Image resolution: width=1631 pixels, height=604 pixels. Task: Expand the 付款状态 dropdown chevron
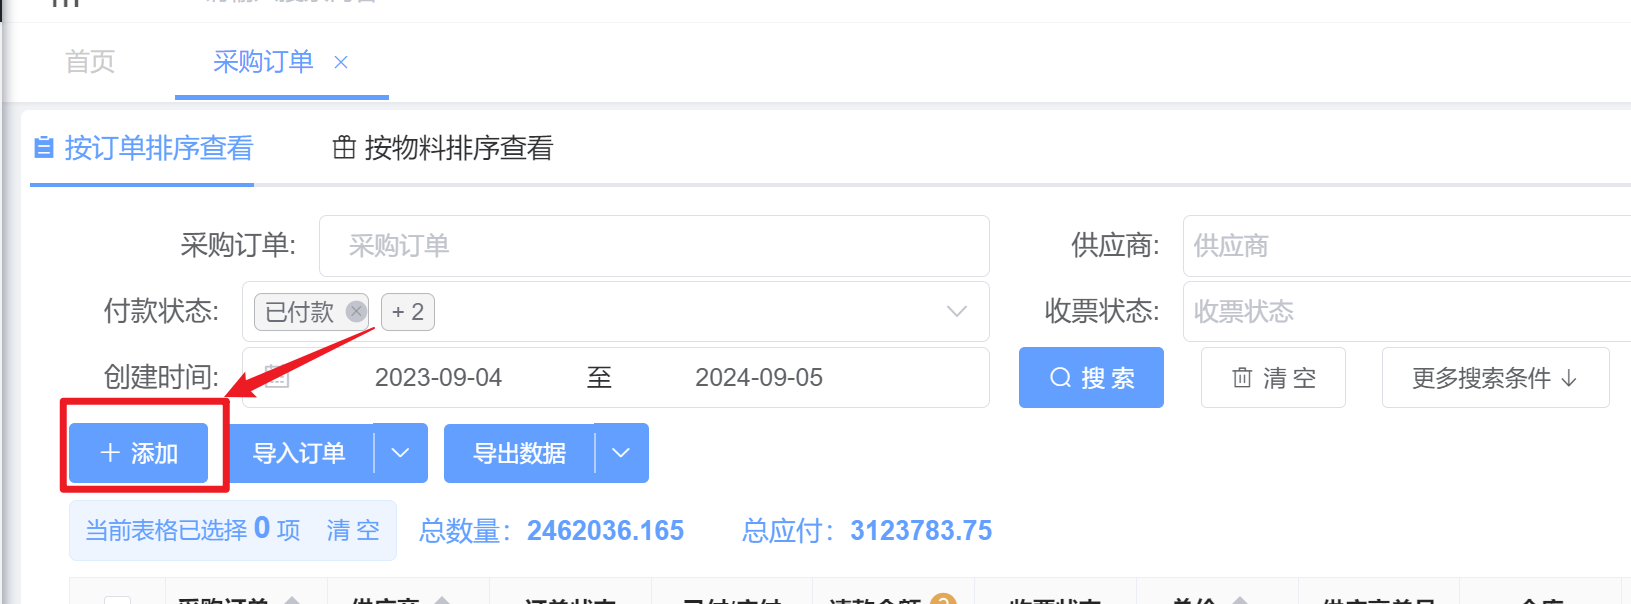[957, 312]
